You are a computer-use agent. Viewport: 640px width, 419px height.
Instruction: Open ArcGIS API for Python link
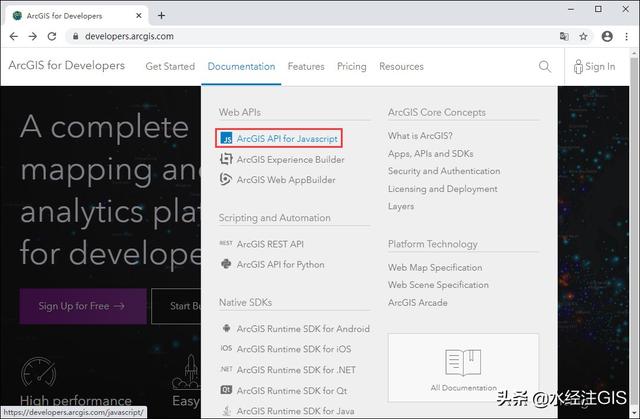pos(281,264)
